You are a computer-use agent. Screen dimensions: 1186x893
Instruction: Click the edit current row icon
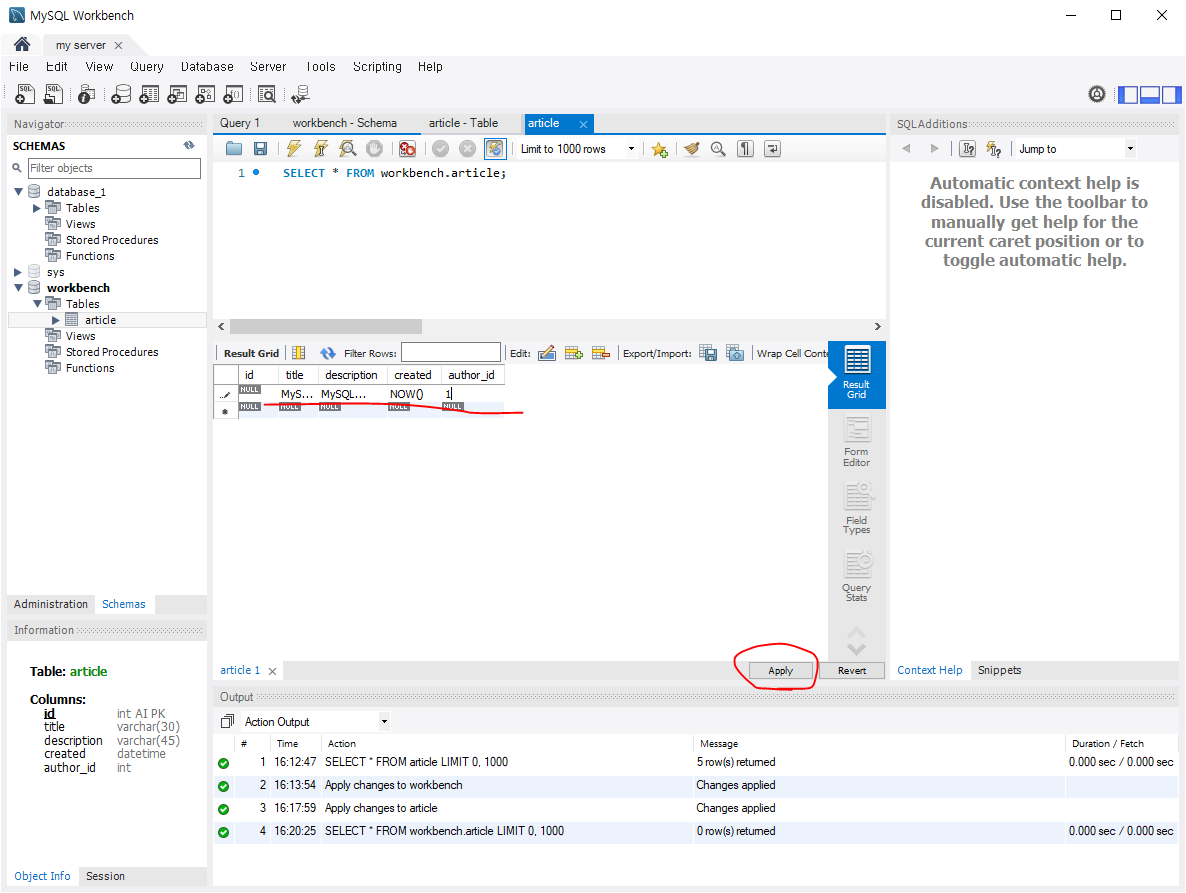[547, 353]
